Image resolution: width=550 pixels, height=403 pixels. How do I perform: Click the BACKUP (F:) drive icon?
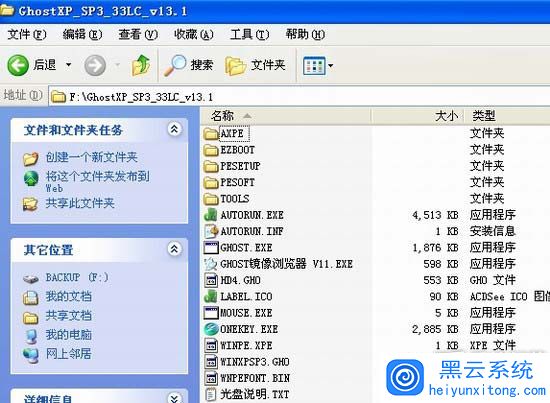[31, 278]
